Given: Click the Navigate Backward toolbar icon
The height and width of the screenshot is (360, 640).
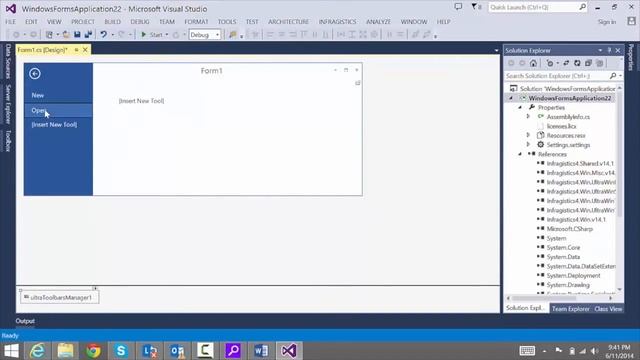Looking at the screenshot, I should click(16, 35).
